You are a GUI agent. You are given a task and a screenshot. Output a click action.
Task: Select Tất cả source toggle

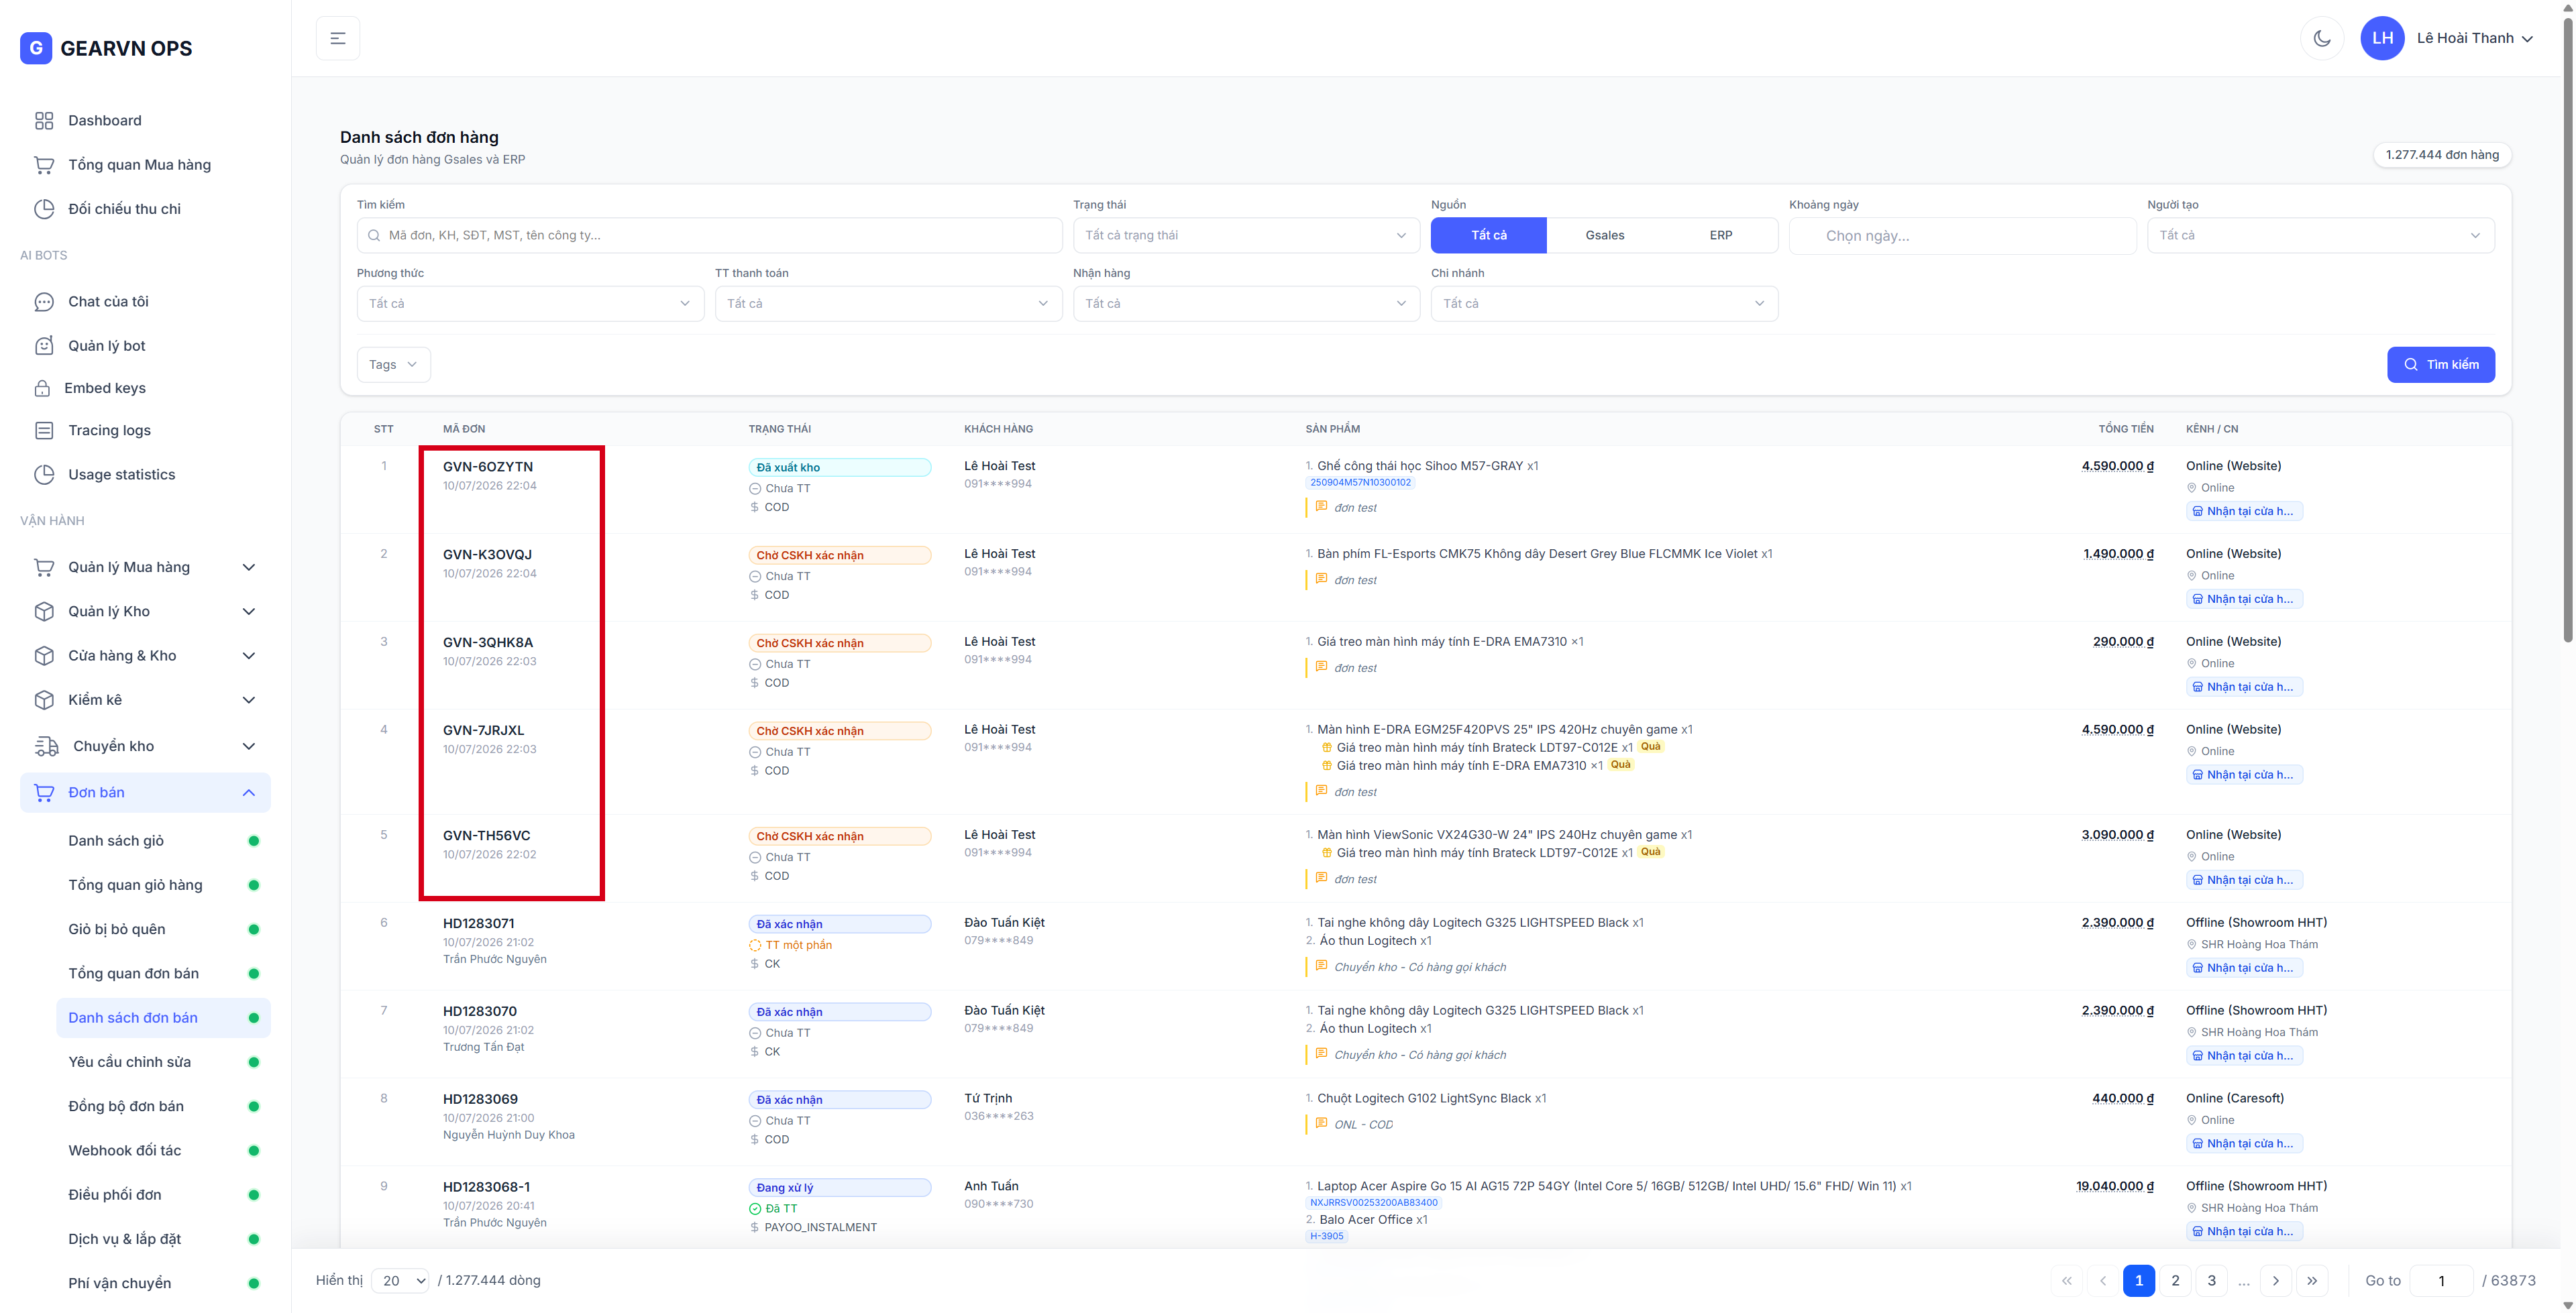point(1488,236)
